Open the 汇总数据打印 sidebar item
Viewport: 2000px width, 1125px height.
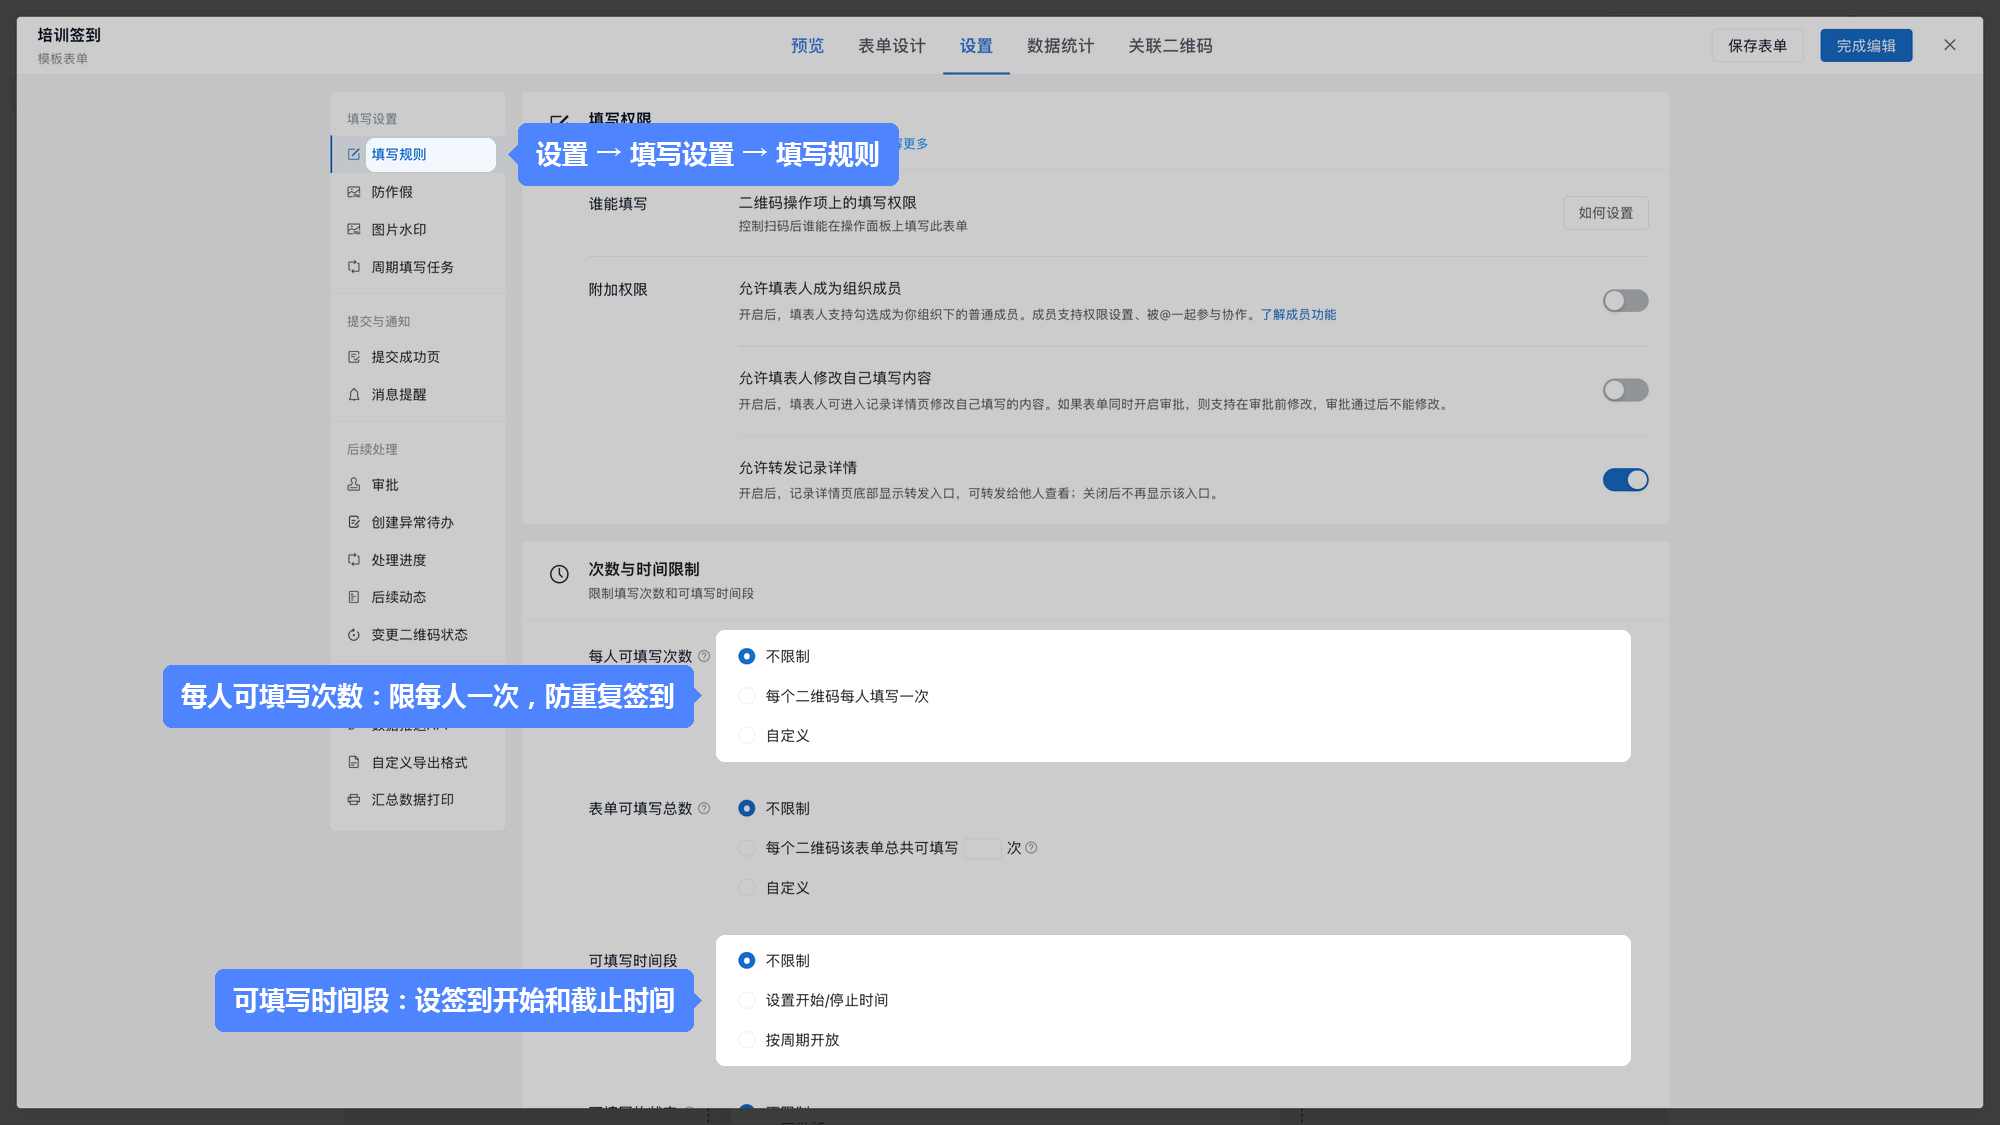click(418, 800)
